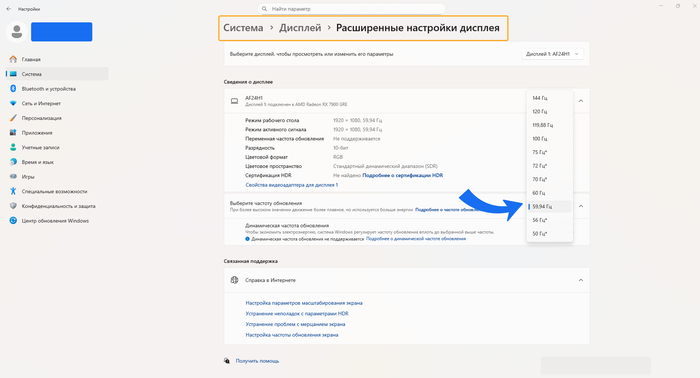Select 120 Гц refresh rate
Image resolution: width=700 pixels, height=378 pixels.
click(x=550, y=112)
